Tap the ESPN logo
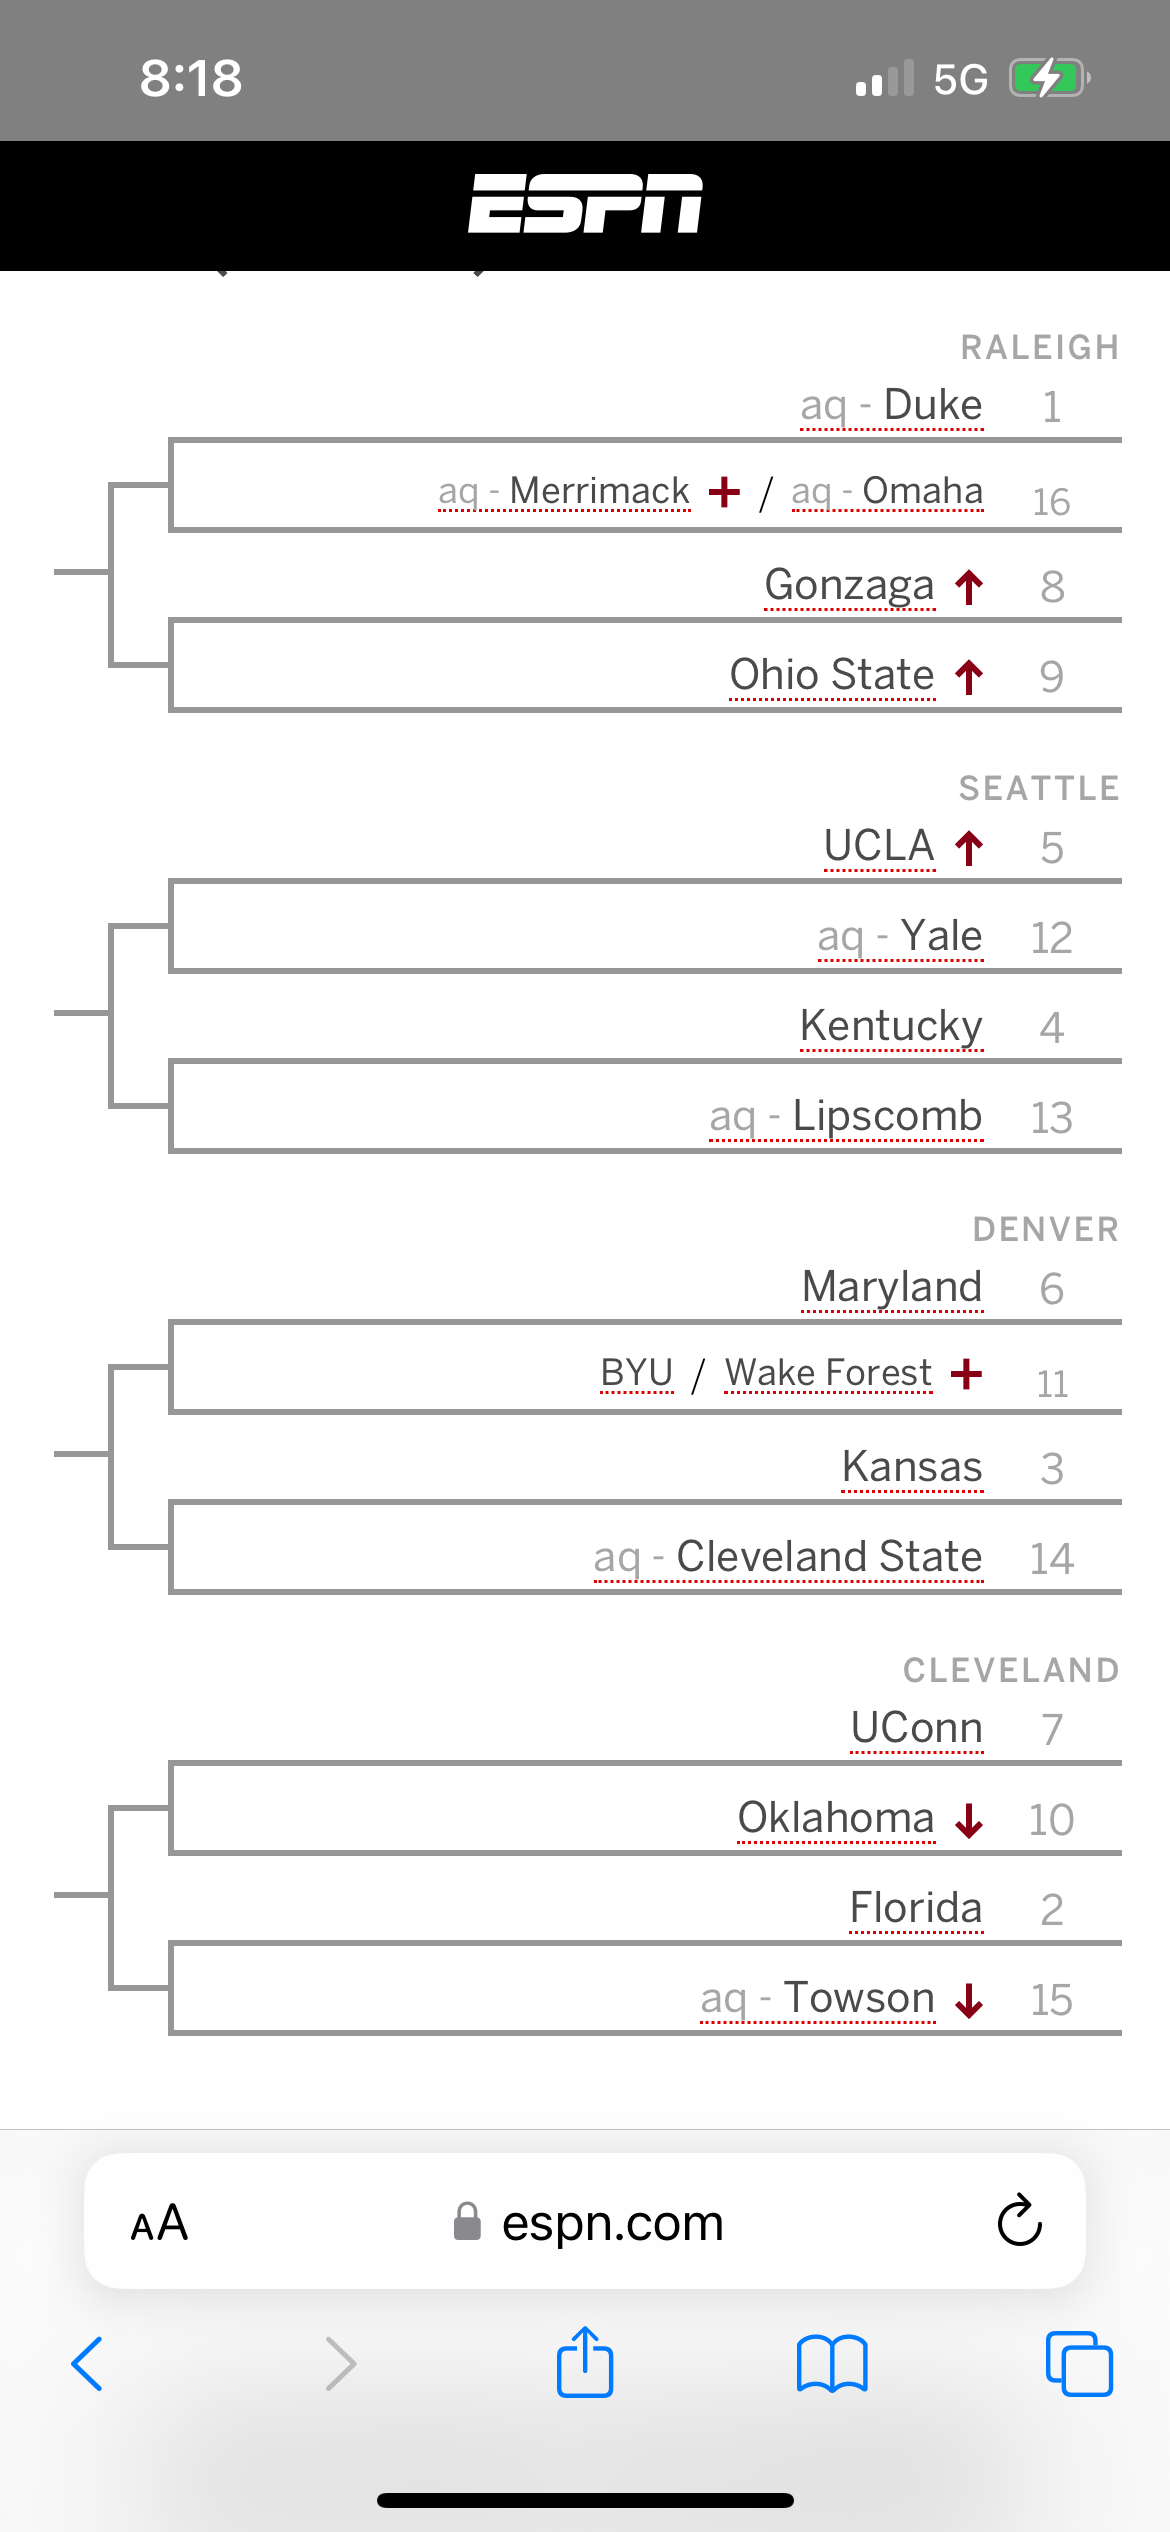The height and width of the screenshot is (2532, 1170). [585, 204]
